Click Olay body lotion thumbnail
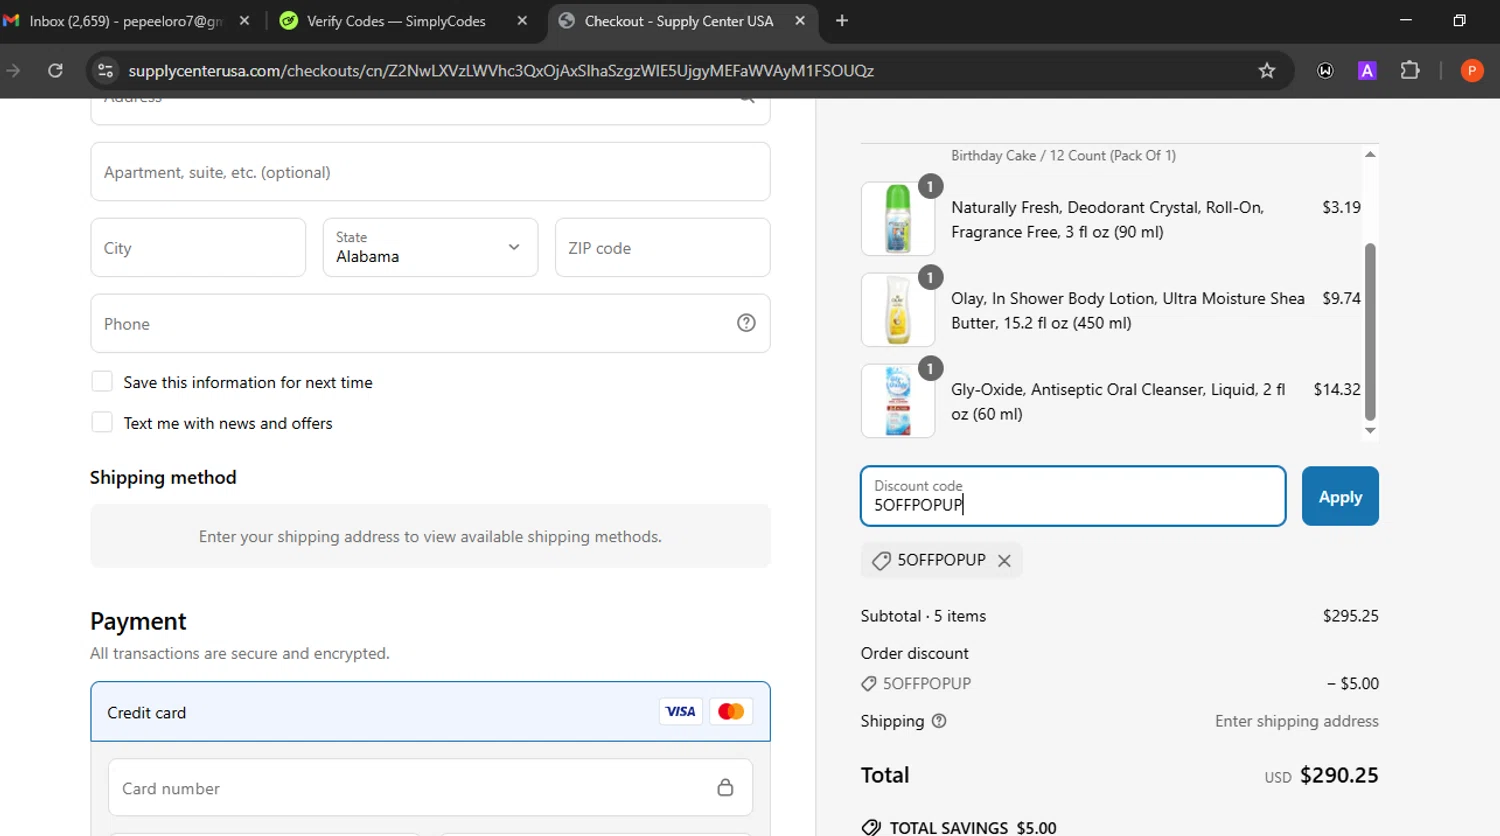 tap(898, 310)
